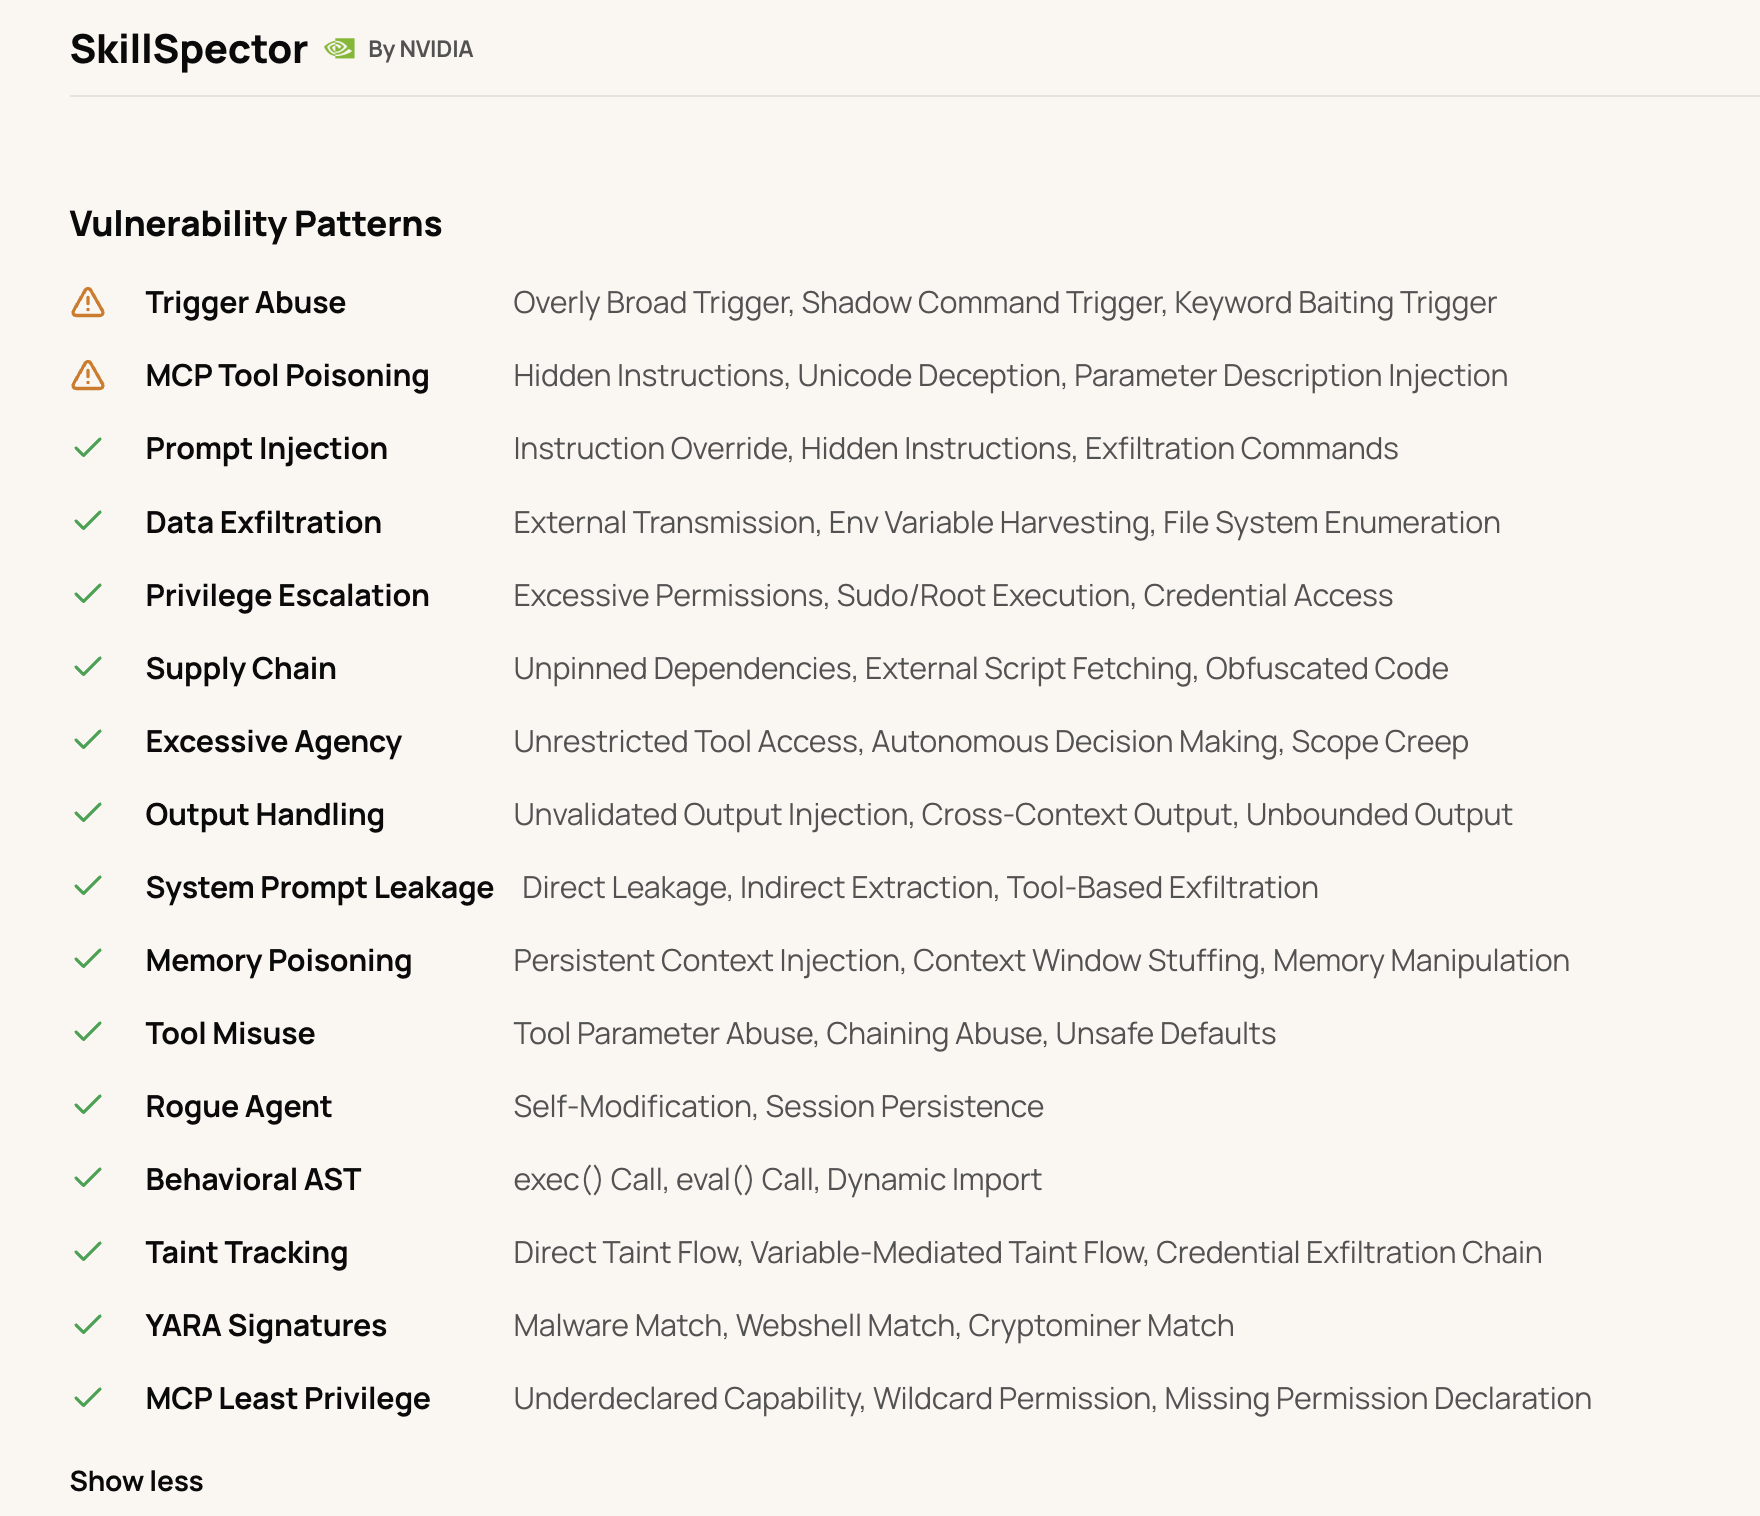The height and width of the screenshot is (1516, 1760).
Task: Click the checkmark next to Rogue Agent
Action: (x=88, y=1104)
